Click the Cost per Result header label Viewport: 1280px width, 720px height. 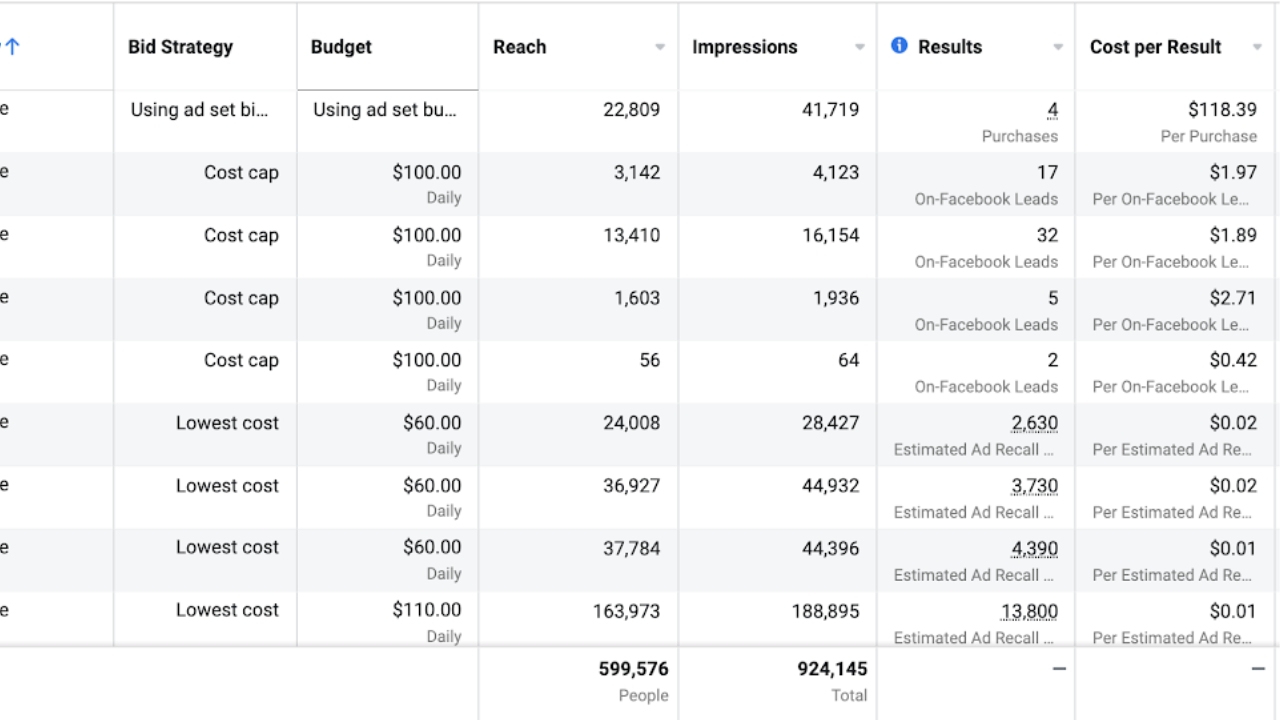[1155, 47]
